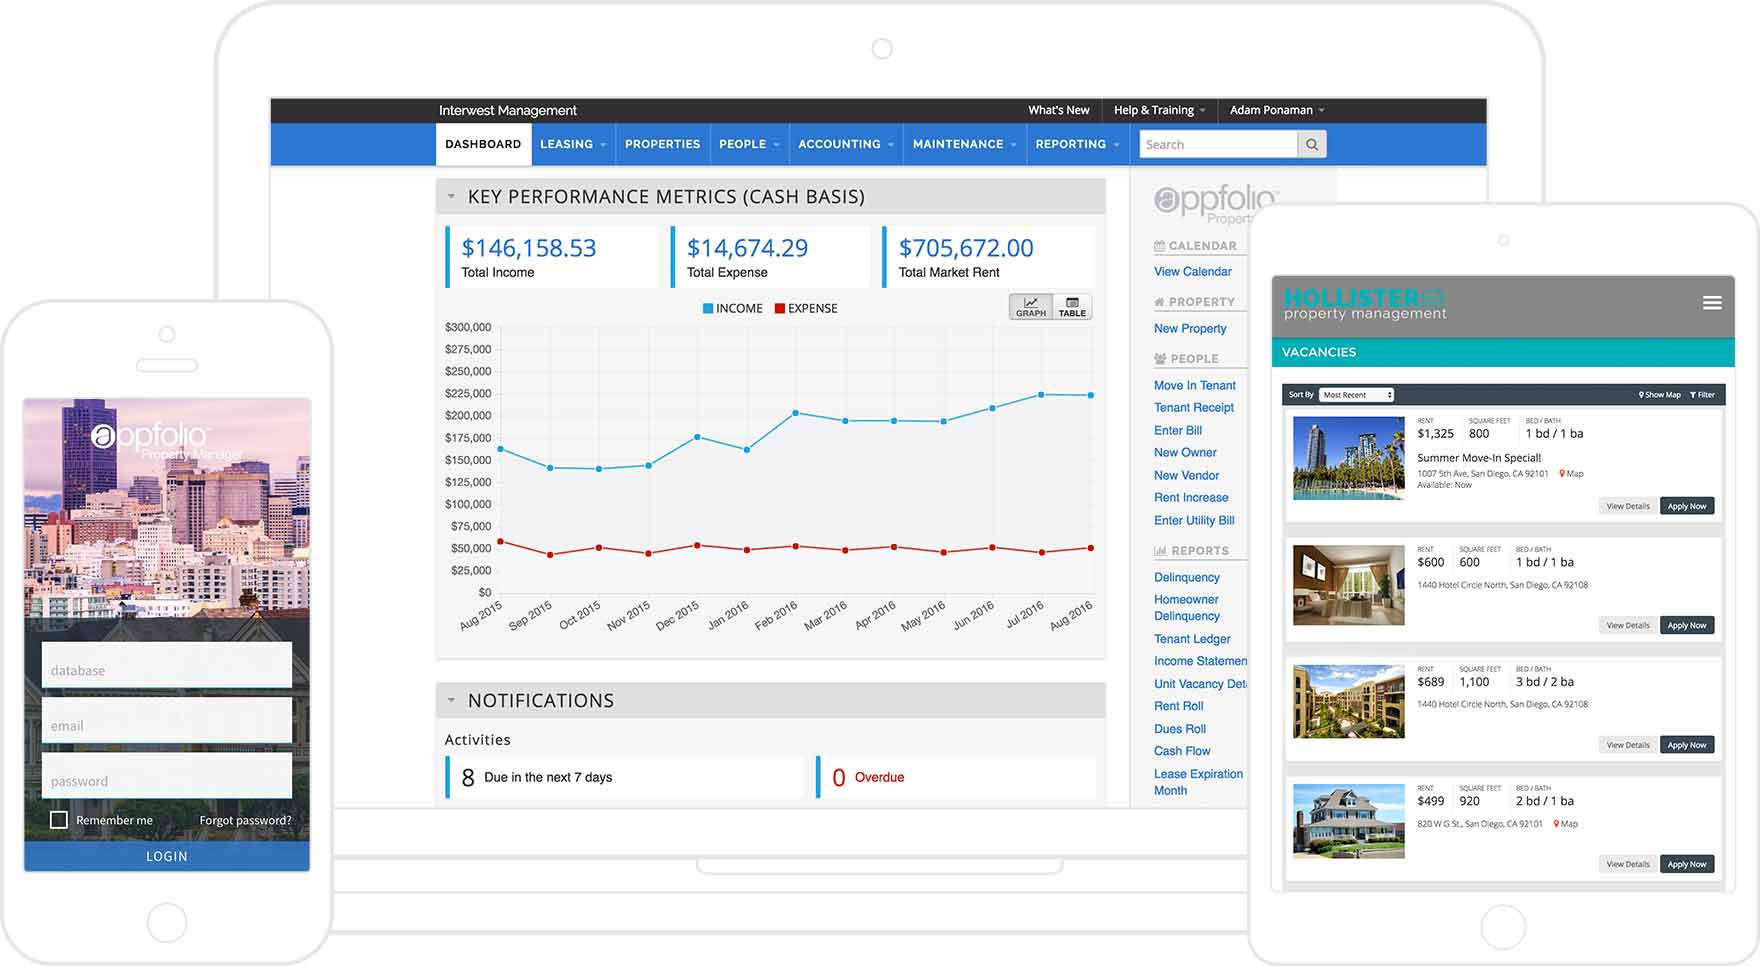Click Map pin for 1007 5th Ave listing
Screen dimensions: 1760x966
(x=1571, y=474)
